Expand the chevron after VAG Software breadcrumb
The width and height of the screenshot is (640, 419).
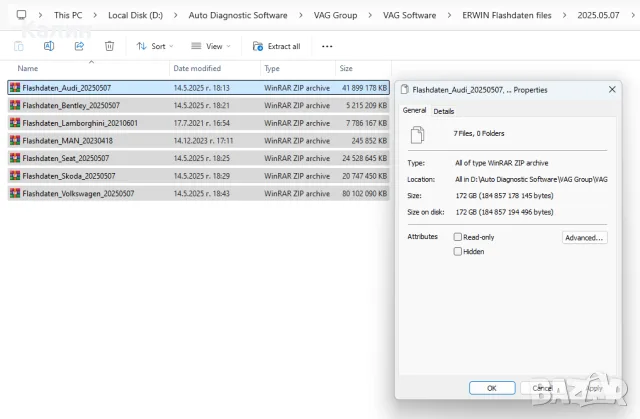pos(449,15)
